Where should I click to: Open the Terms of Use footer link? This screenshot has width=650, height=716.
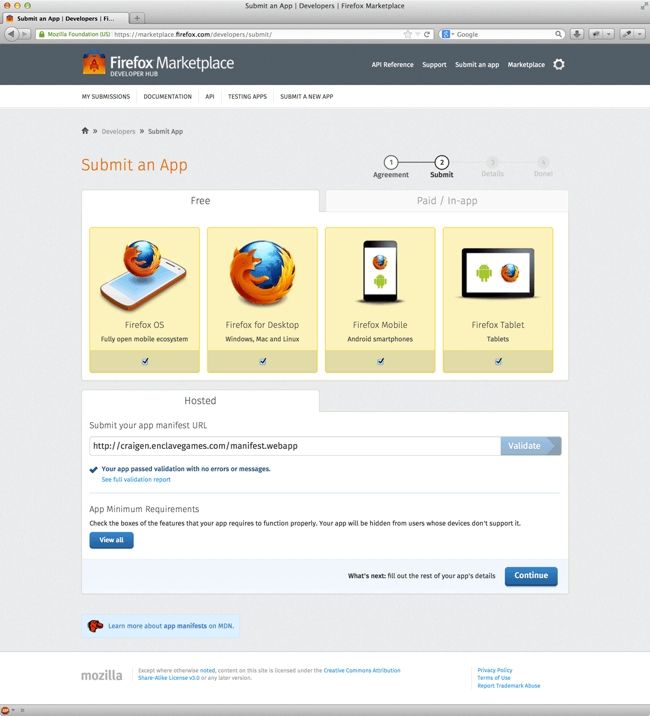494,678
